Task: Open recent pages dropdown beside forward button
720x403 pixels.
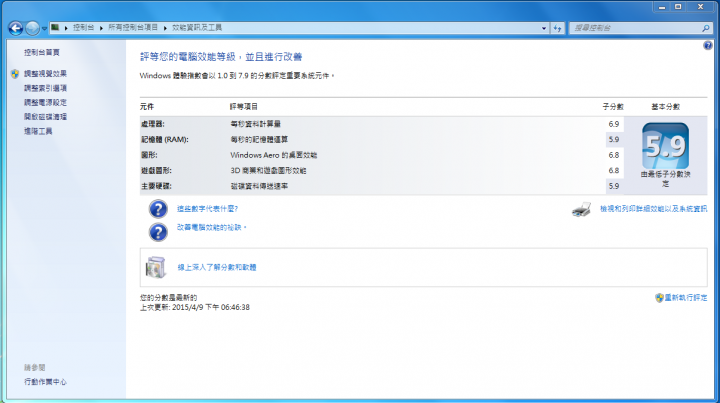Action: [45, 28]
